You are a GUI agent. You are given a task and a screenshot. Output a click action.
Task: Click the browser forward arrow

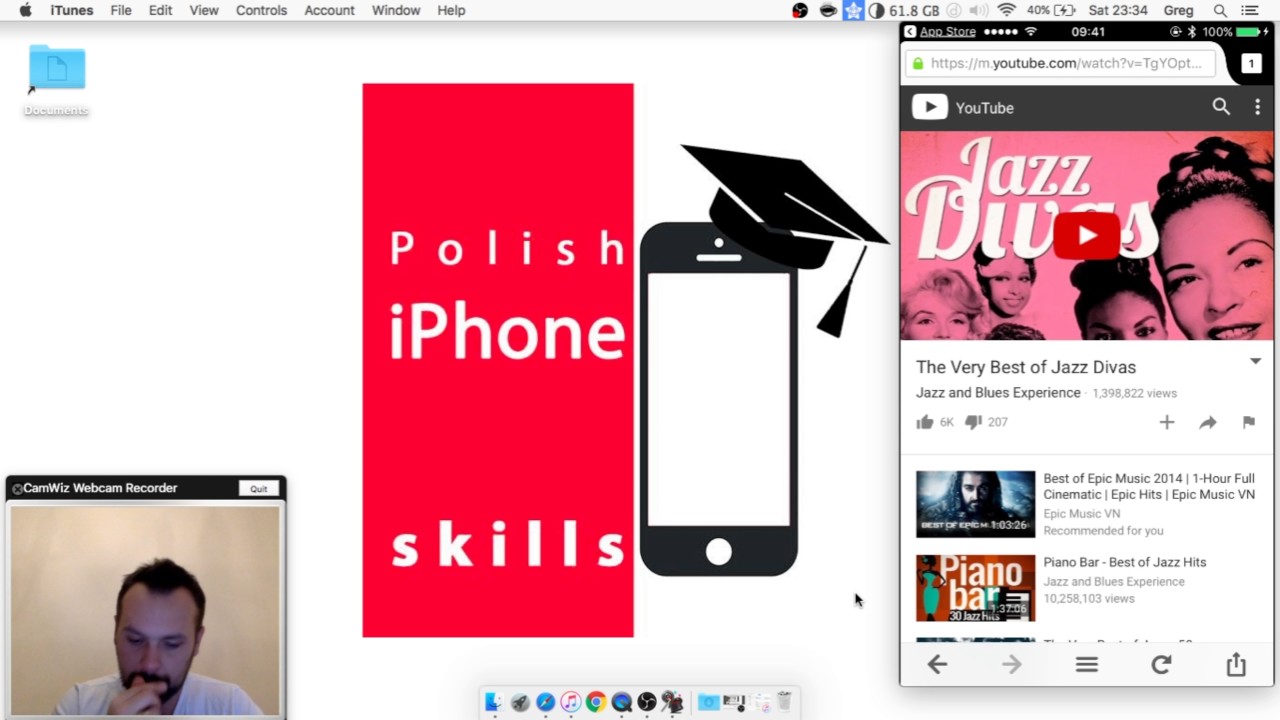(x=1012, y=664)
